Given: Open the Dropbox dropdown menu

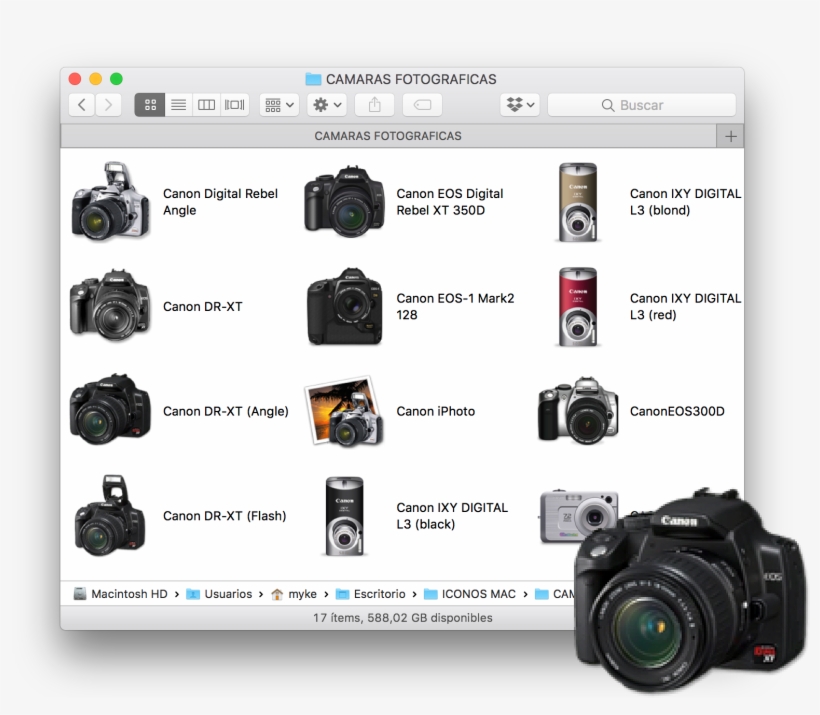Looking at the screenshot, I should point(520,105).
